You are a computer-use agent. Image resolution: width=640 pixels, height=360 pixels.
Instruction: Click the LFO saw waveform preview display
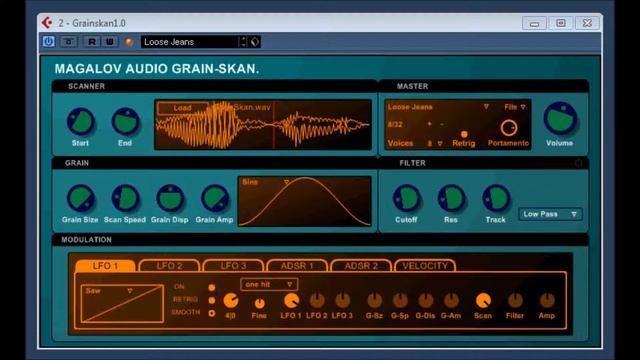122,304
